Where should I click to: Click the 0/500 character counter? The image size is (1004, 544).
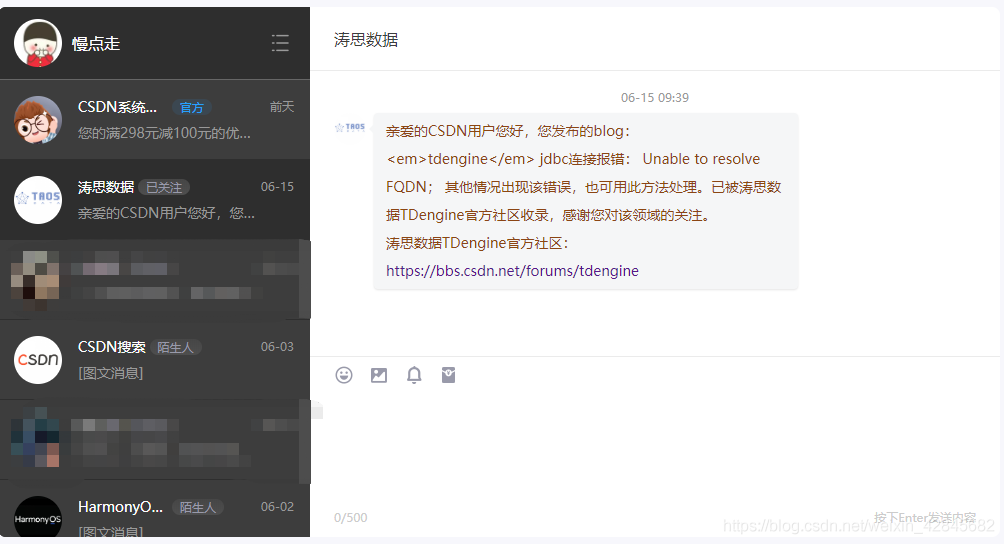350,518
